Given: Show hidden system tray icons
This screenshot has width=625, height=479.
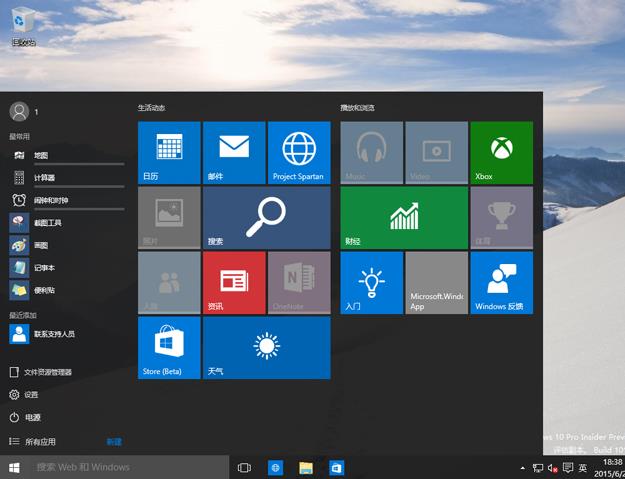Looking at the screenshot, I should pyautogui.click(x=523, y=468).
